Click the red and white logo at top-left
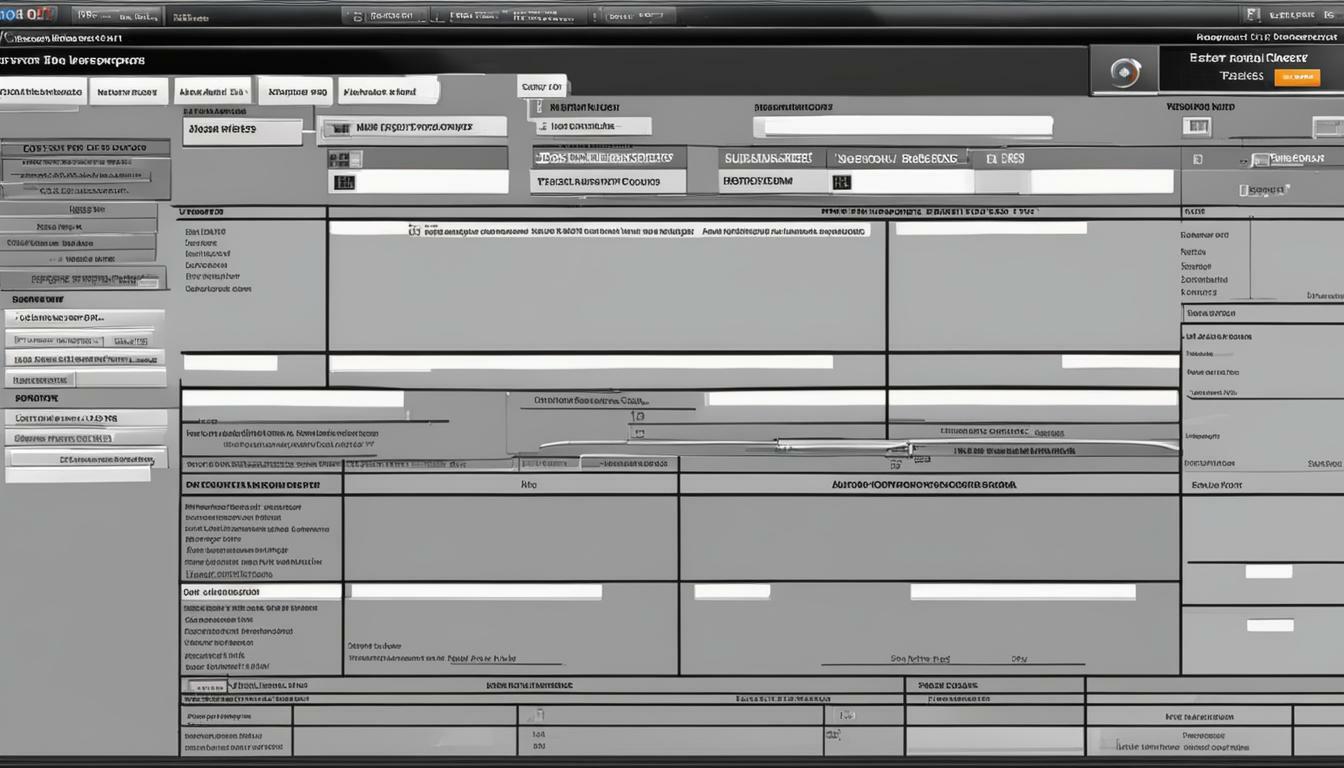1344x768 pixels. coord(27,14)
